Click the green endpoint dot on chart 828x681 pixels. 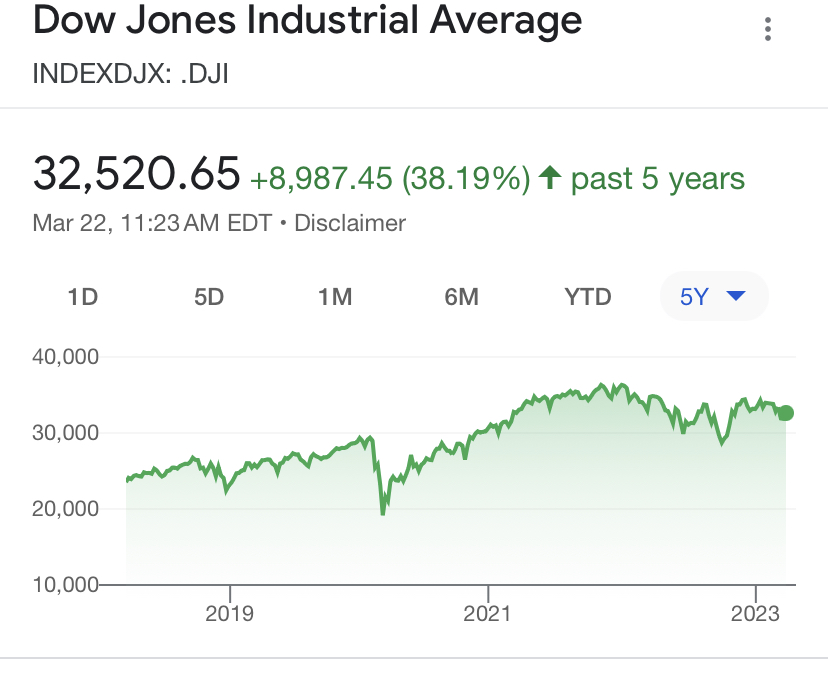click(x=785, y=413)
